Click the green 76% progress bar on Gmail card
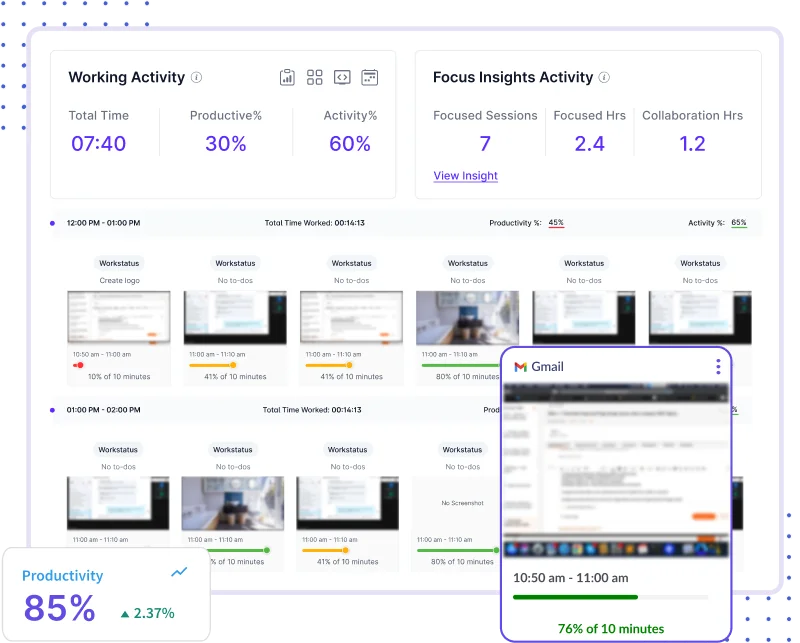Screen dimensions: 800x643 [x=575, y=597]
